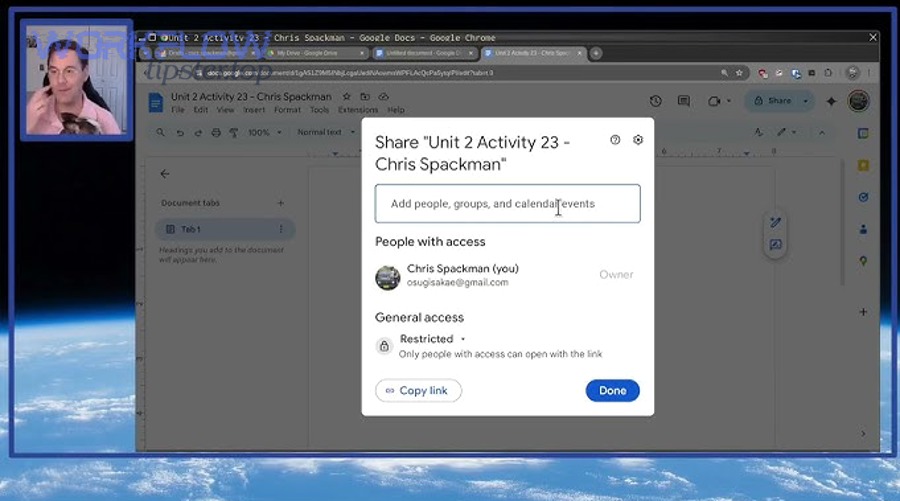900x501 pixels.
Task: Bookmark this page with star icon
Action: pos(739,73)
